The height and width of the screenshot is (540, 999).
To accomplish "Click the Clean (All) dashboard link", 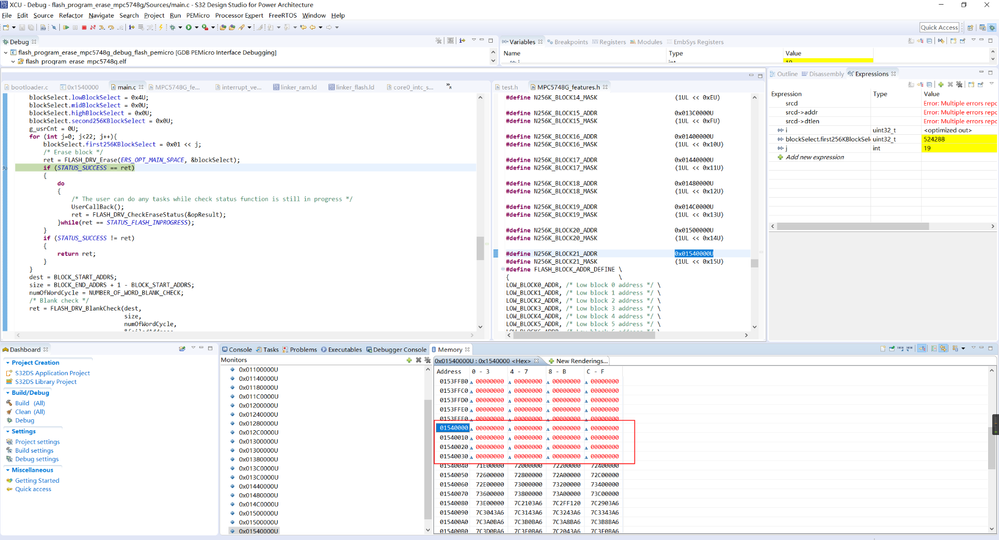I will pyautogui.click(x=30, y=412).
